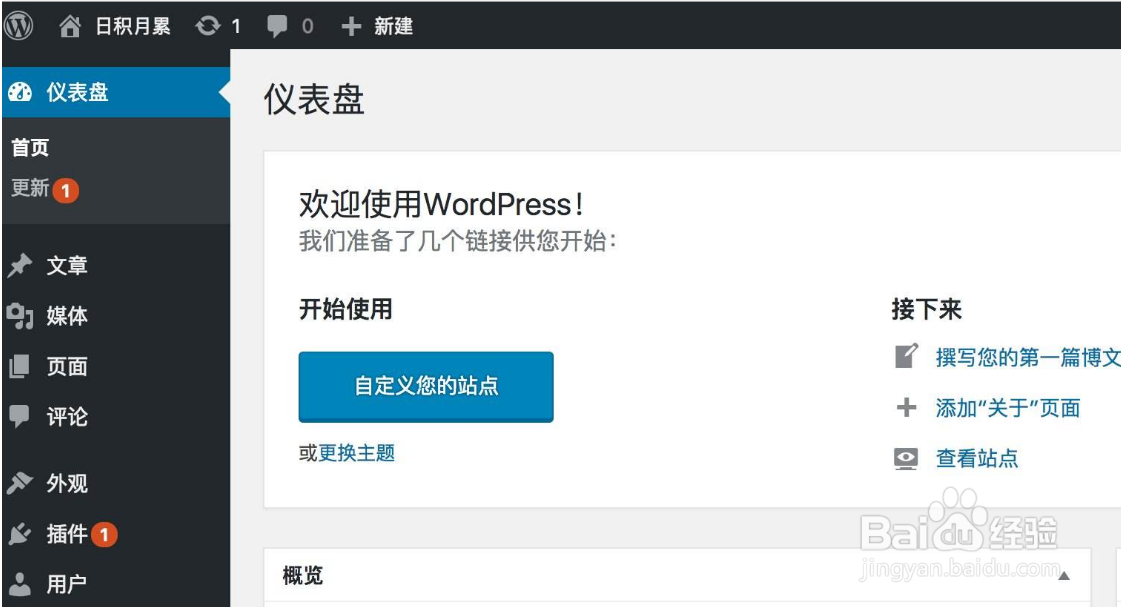Open 更新 submenu item
The image size is (1121, 607).
30,188
